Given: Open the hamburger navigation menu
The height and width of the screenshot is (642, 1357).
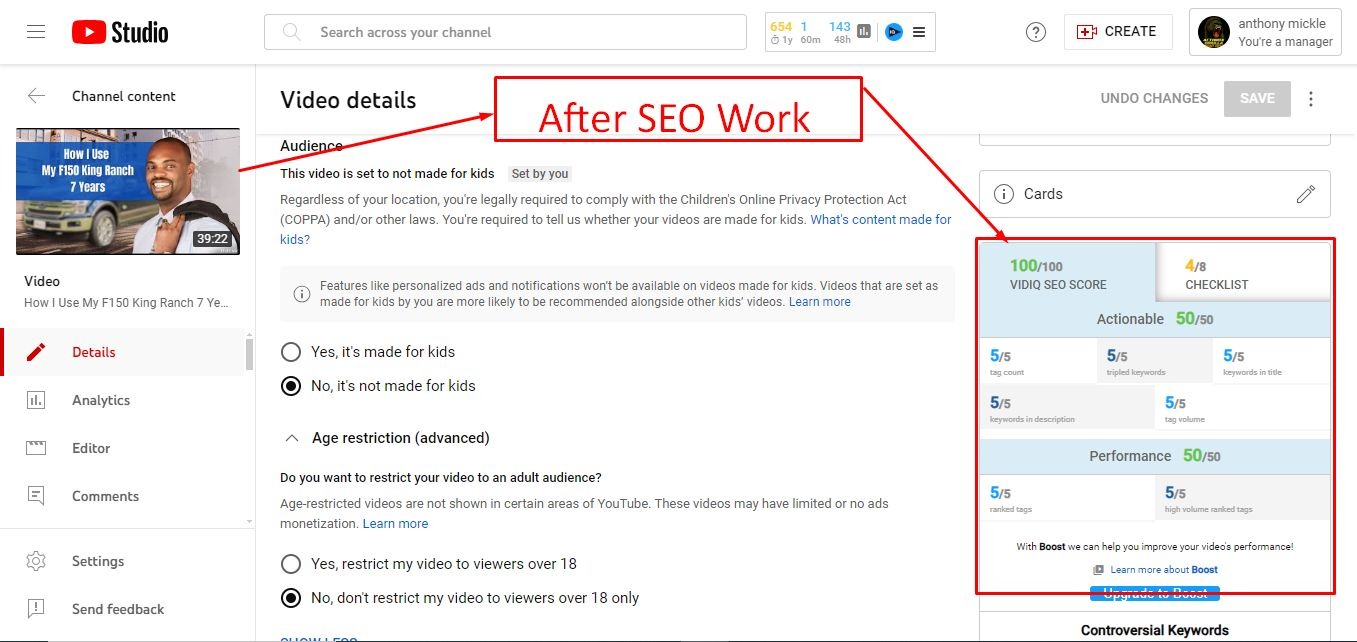Looking at the screenshot, I should (x=36, y=32).
